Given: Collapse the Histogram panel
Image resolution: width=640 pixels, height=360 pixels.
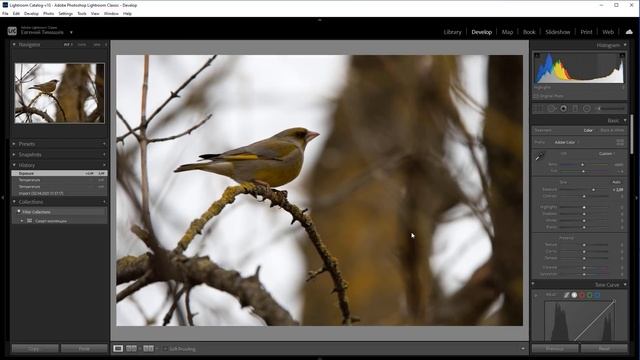Looking at the screenshot, I should [625, 45].
